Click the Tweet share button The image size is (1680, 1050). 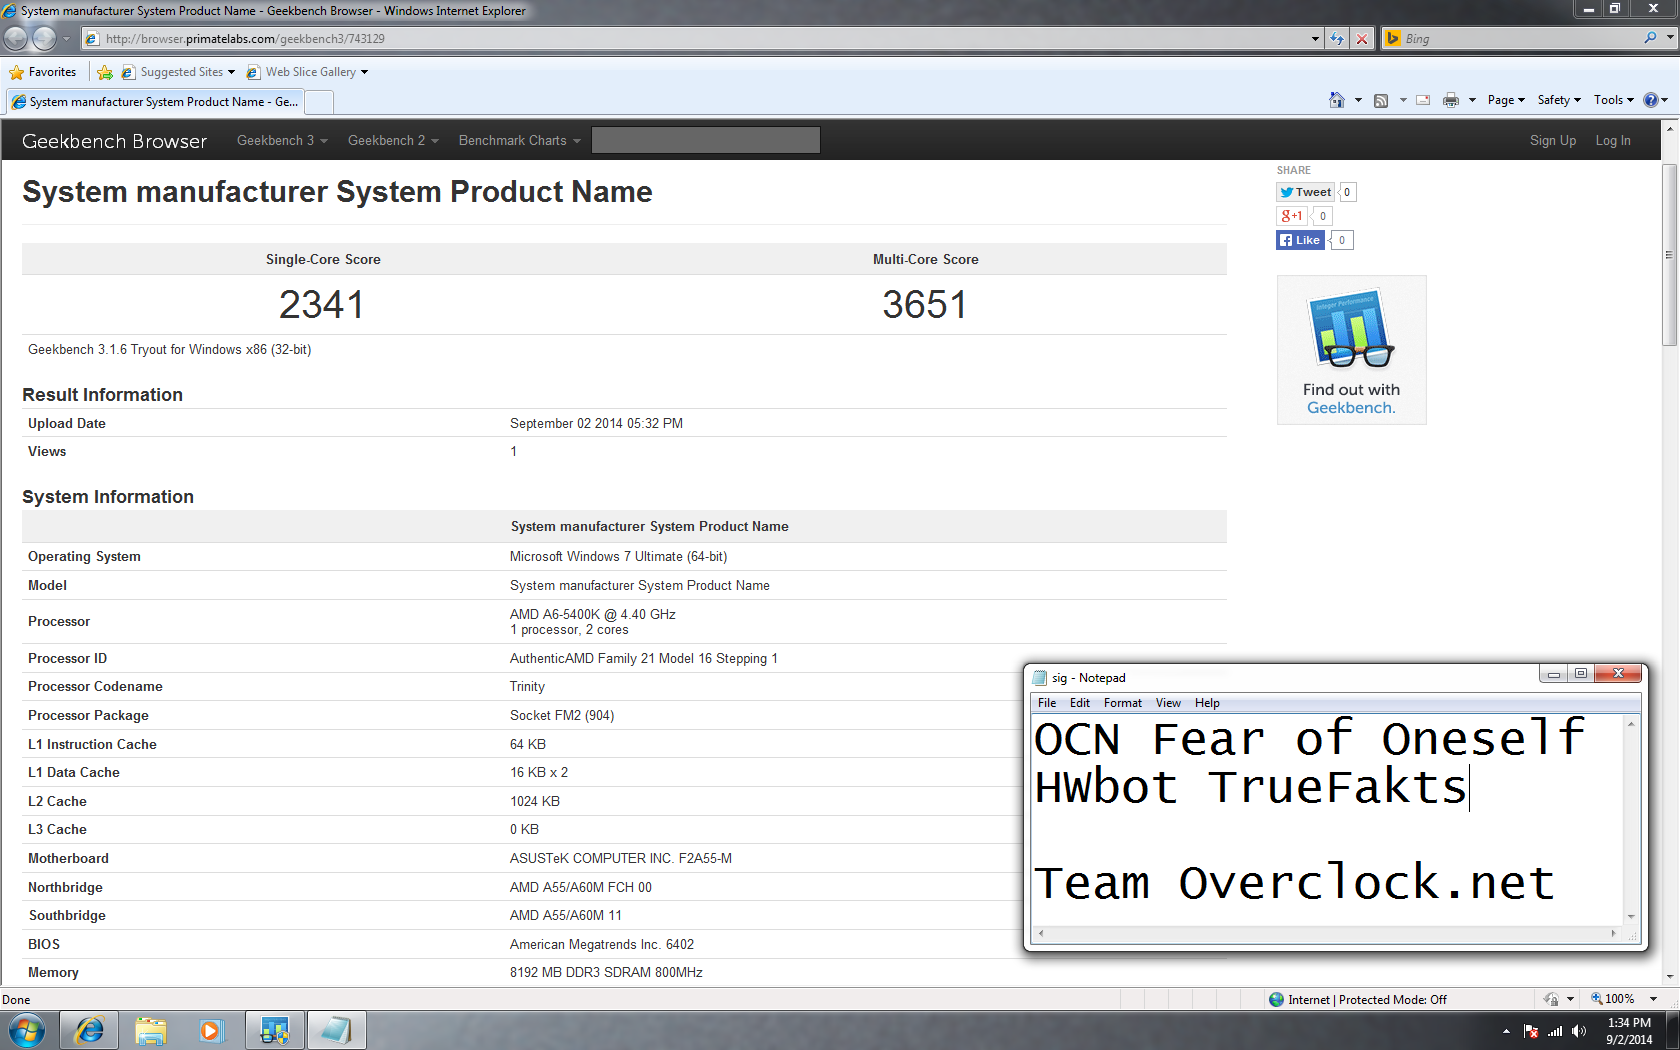1306,192
